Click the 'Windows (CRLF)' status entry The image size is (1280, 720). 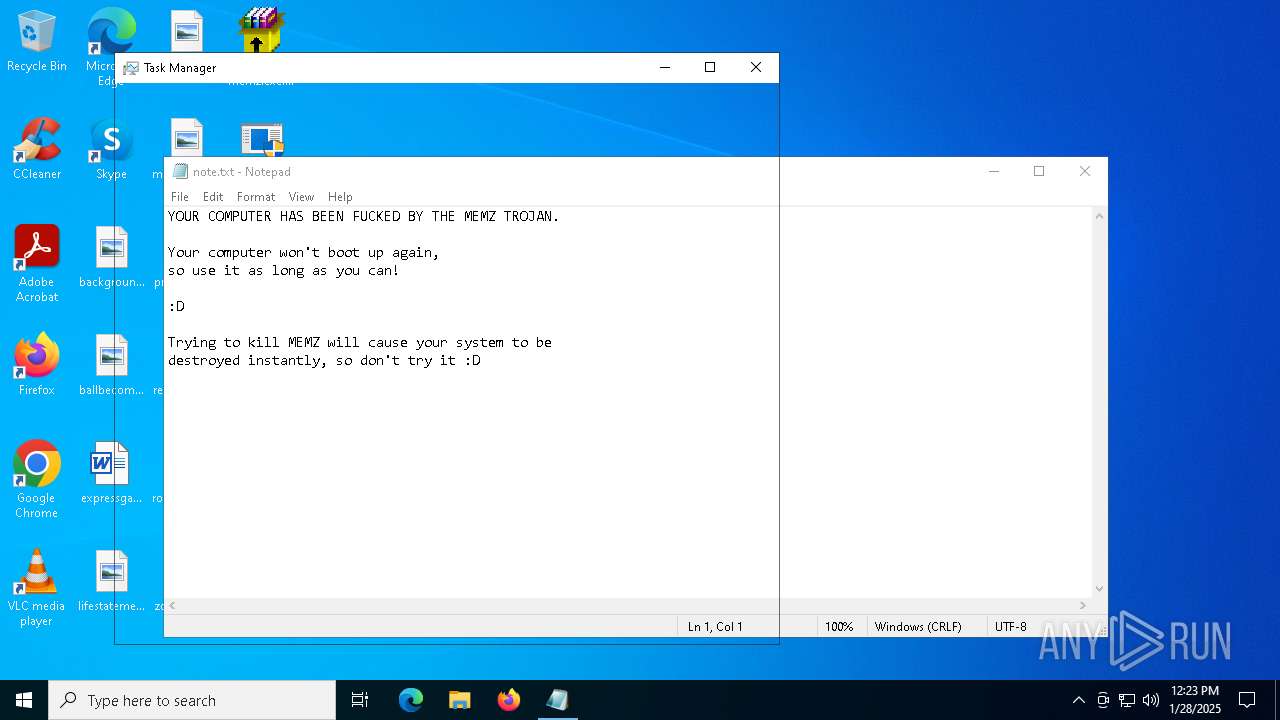pyautogui.click(x=918, y=627)
